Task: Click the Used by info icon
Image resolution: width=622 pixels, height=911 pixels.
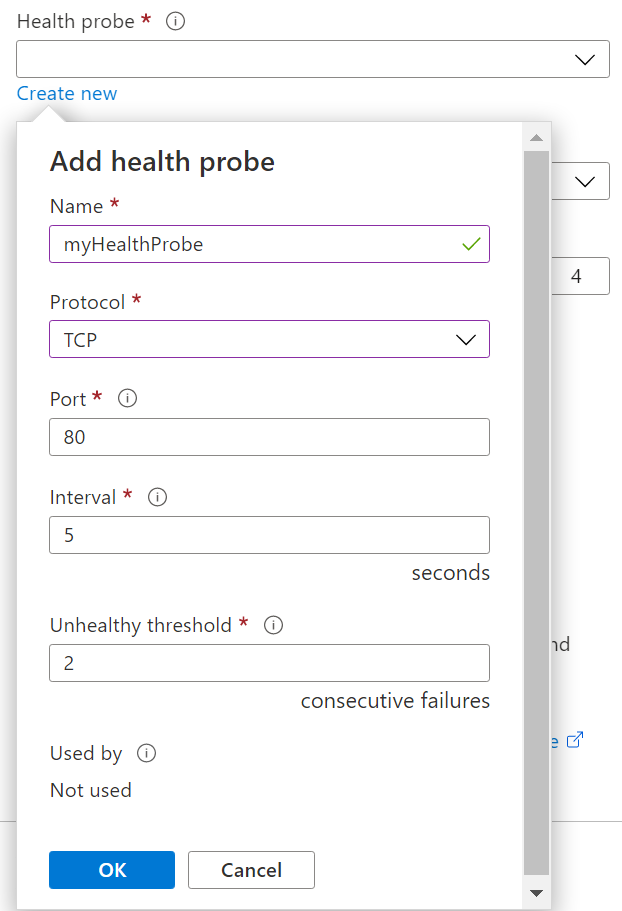Action: (146, 753)
